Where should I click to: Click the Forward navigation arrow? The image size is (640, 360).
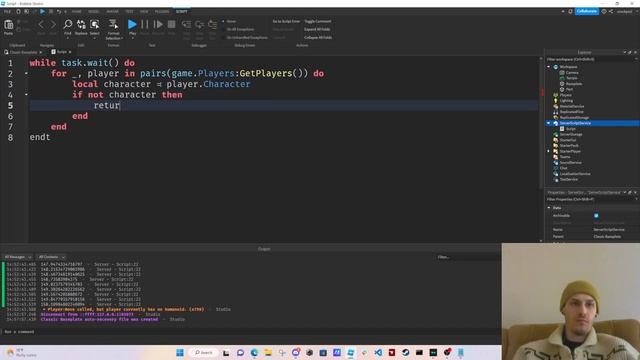coord(53,24)
